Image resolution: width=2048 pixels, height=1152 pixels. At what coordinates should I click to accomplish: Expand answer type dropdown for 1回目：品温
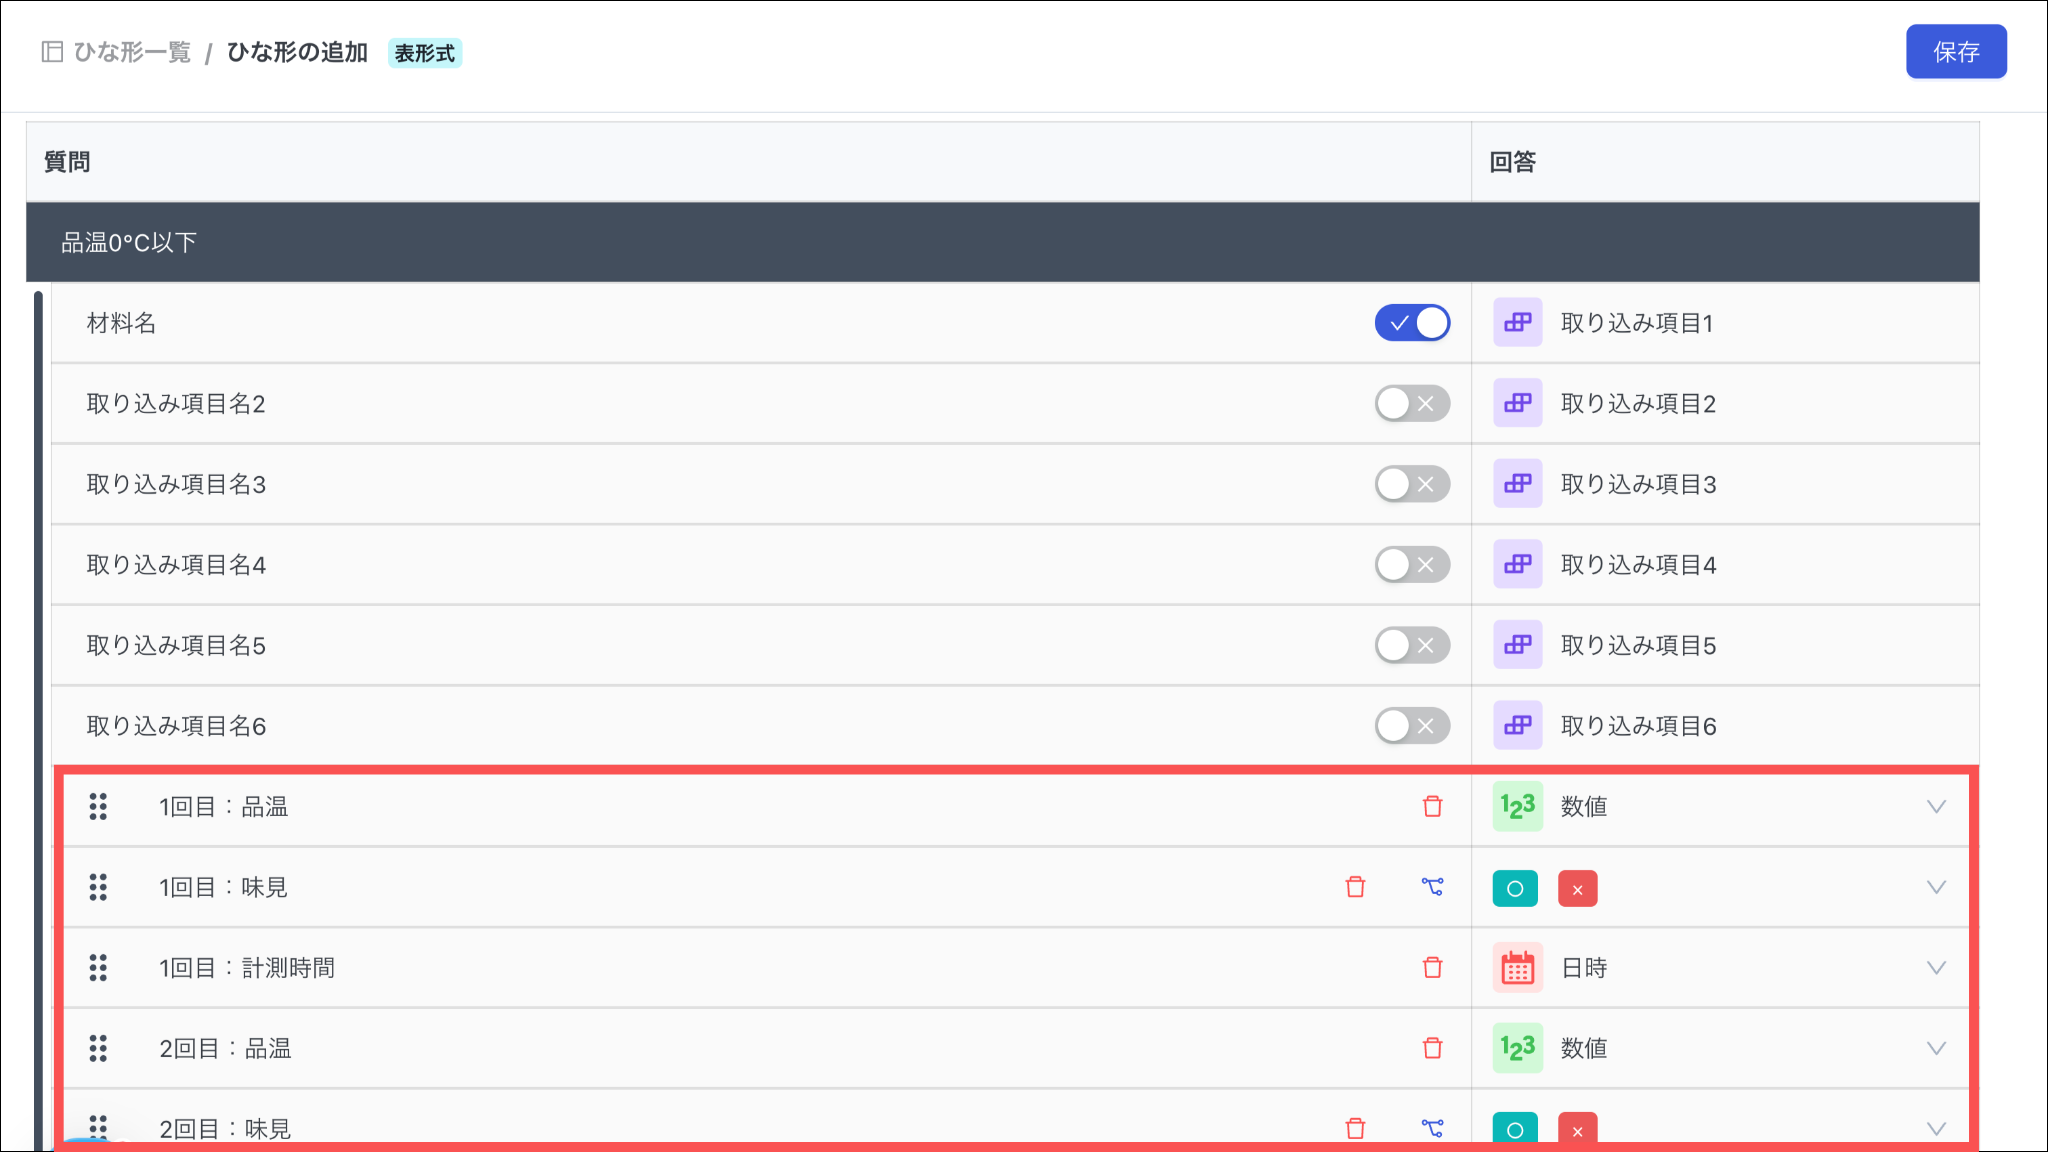(x=1936, y=806)
